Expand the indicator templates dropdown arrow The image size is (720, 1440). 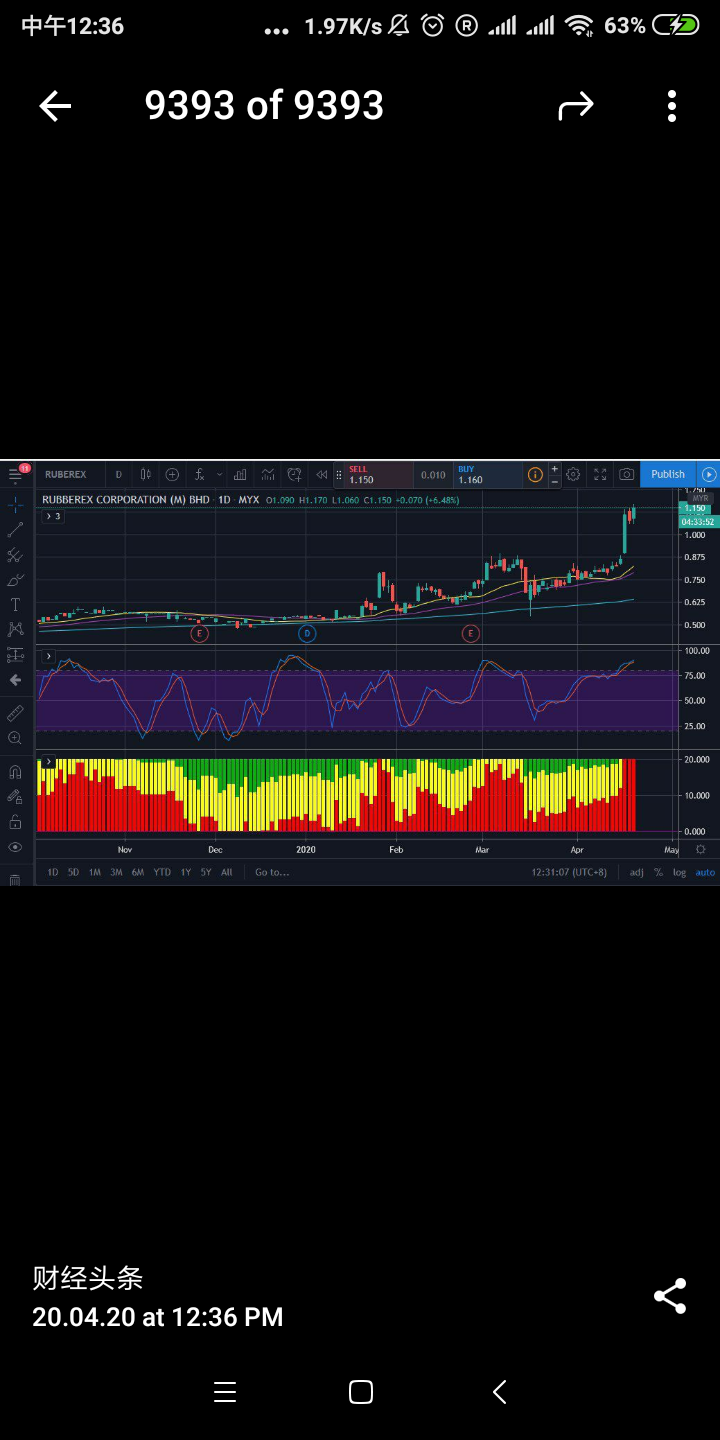click(x=220, y=474)
